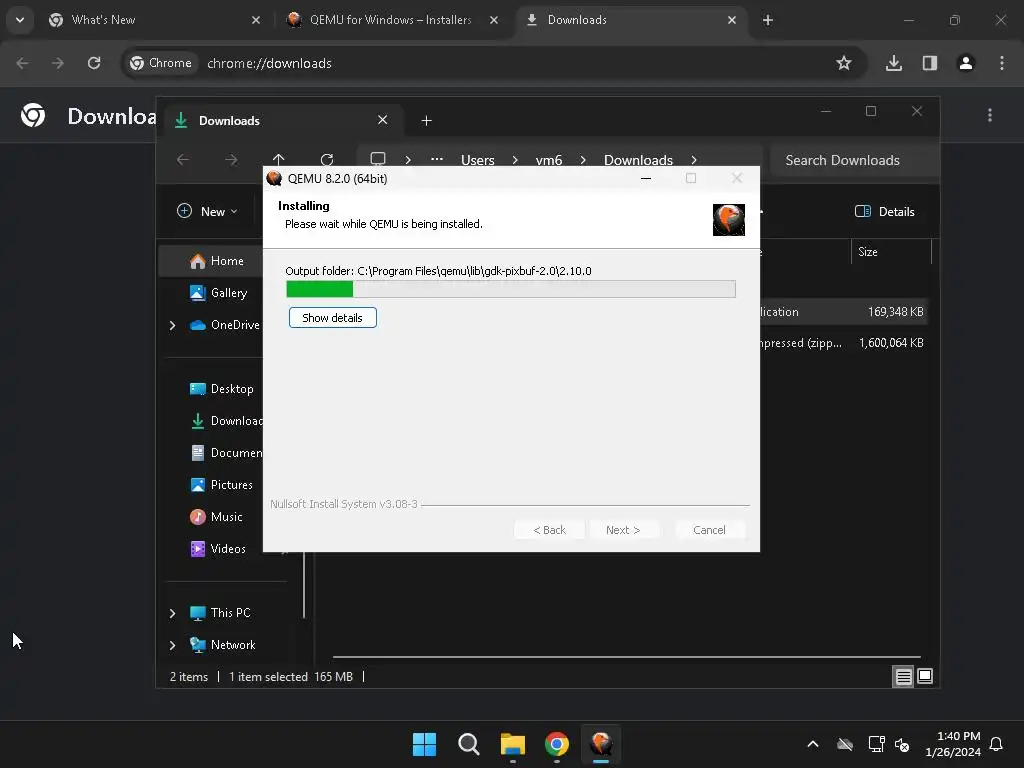Image resolution: width=1024 pixels, height=768 pixels.
Task: Open Windows Start menu
Action: (x=424, y=744)
